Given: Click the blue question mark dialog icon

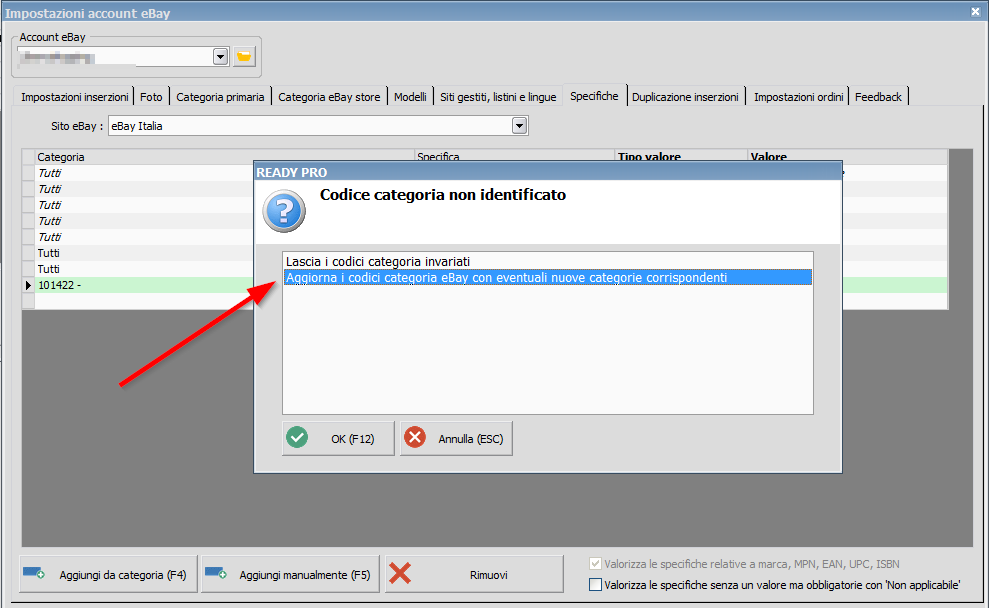Looking at the screenshot, I should (x=284, y=211).
